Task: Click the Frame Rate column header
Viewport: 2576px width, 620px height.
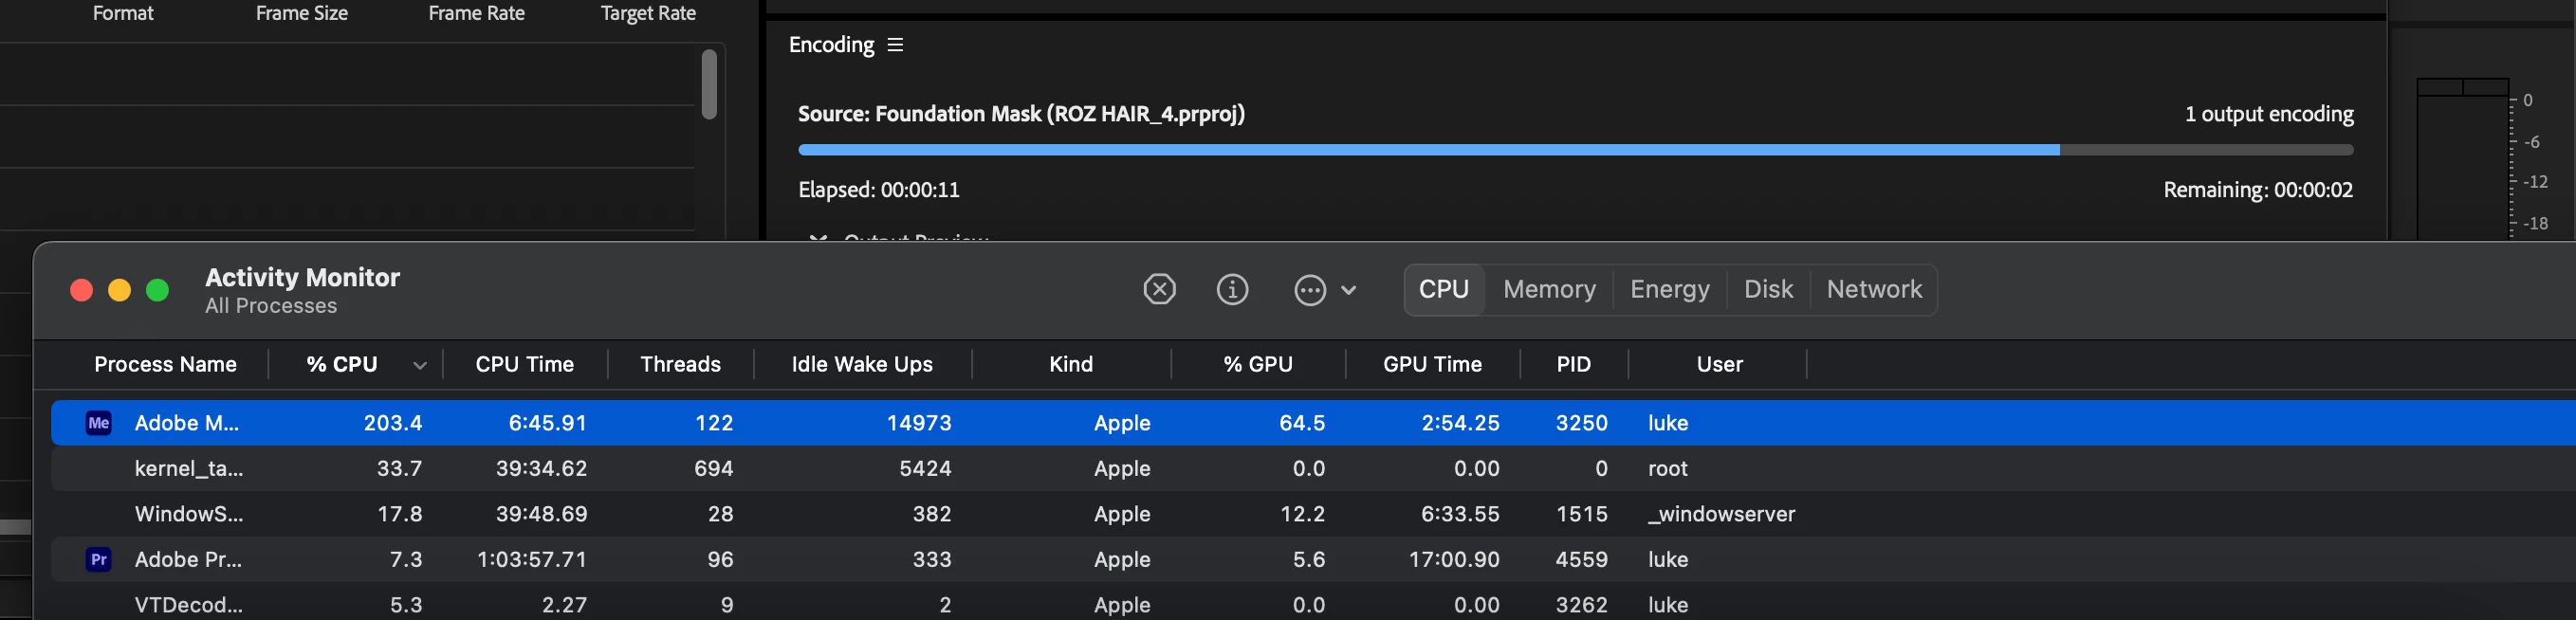Action: [476, 13]
